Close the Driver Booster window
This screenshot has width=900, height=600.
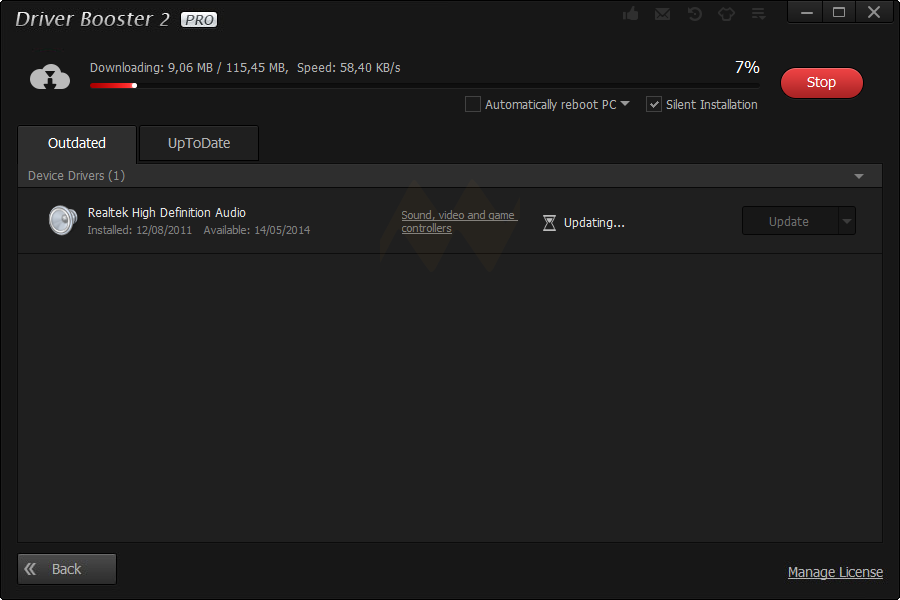coord(874,12)
